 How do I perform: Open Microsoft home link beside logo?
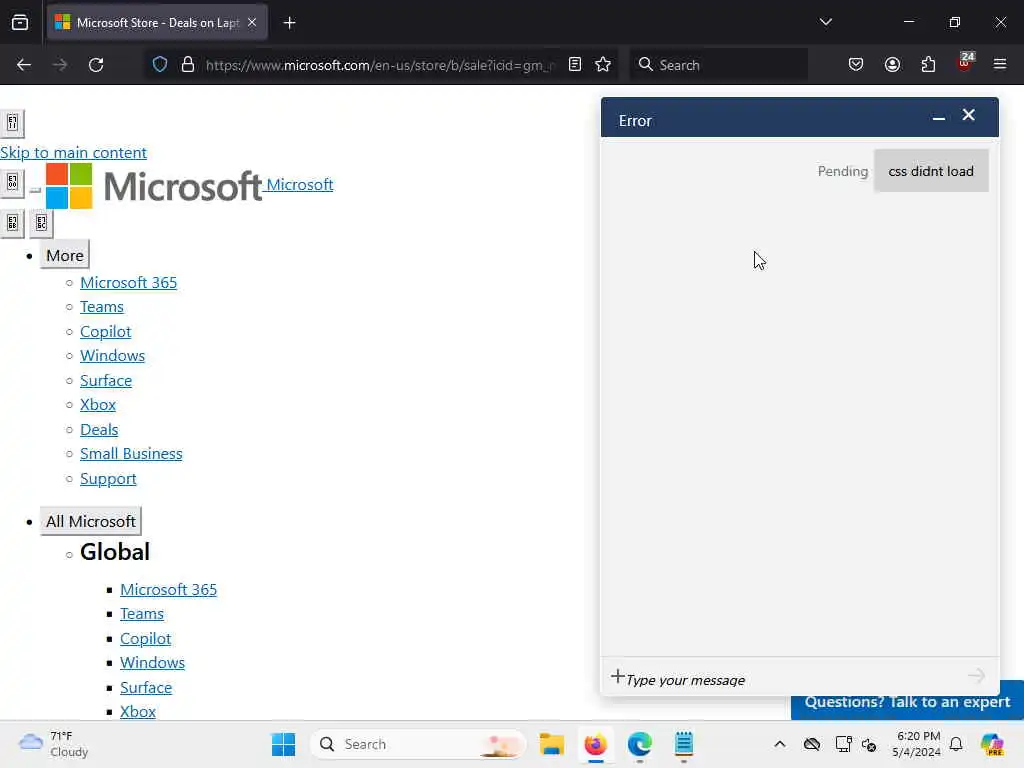tap(300, 185)
